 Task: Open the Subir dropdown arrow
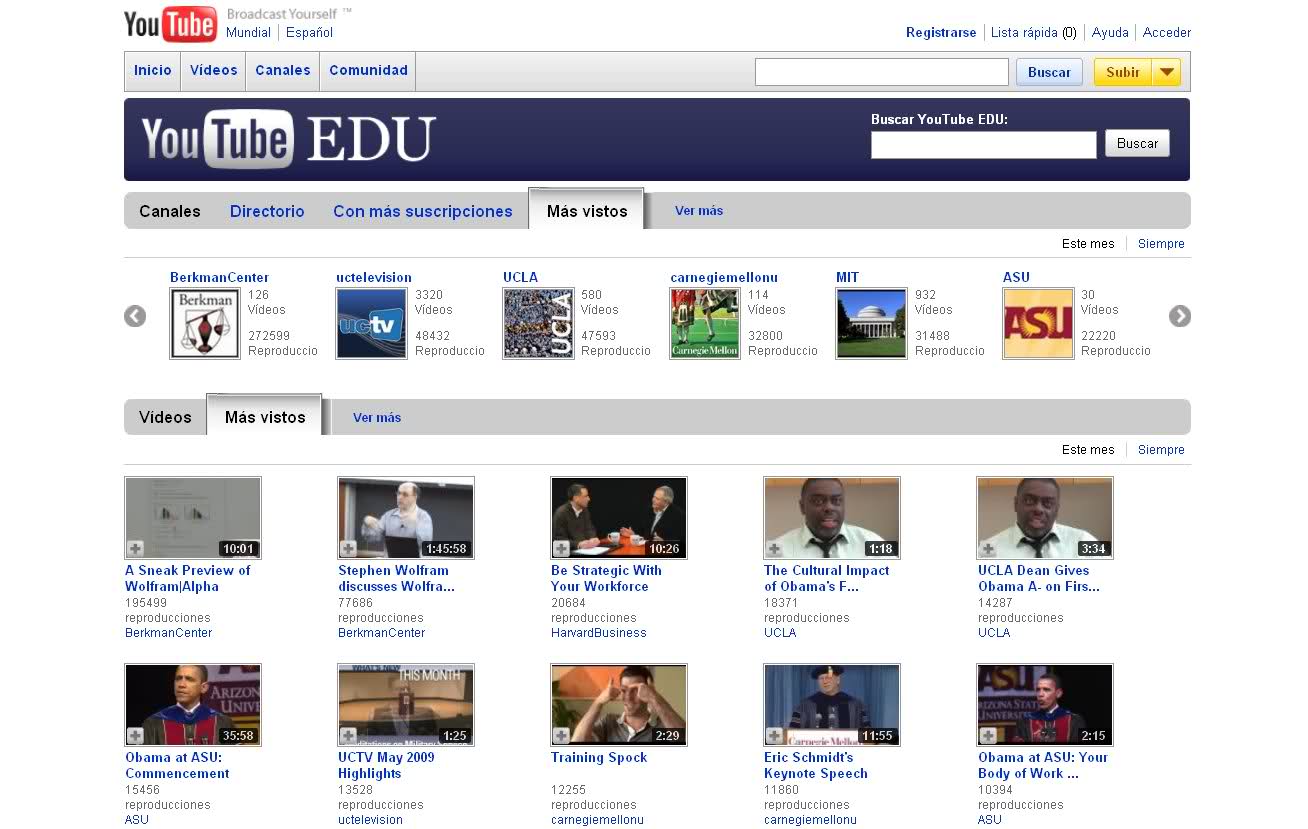1166,72
